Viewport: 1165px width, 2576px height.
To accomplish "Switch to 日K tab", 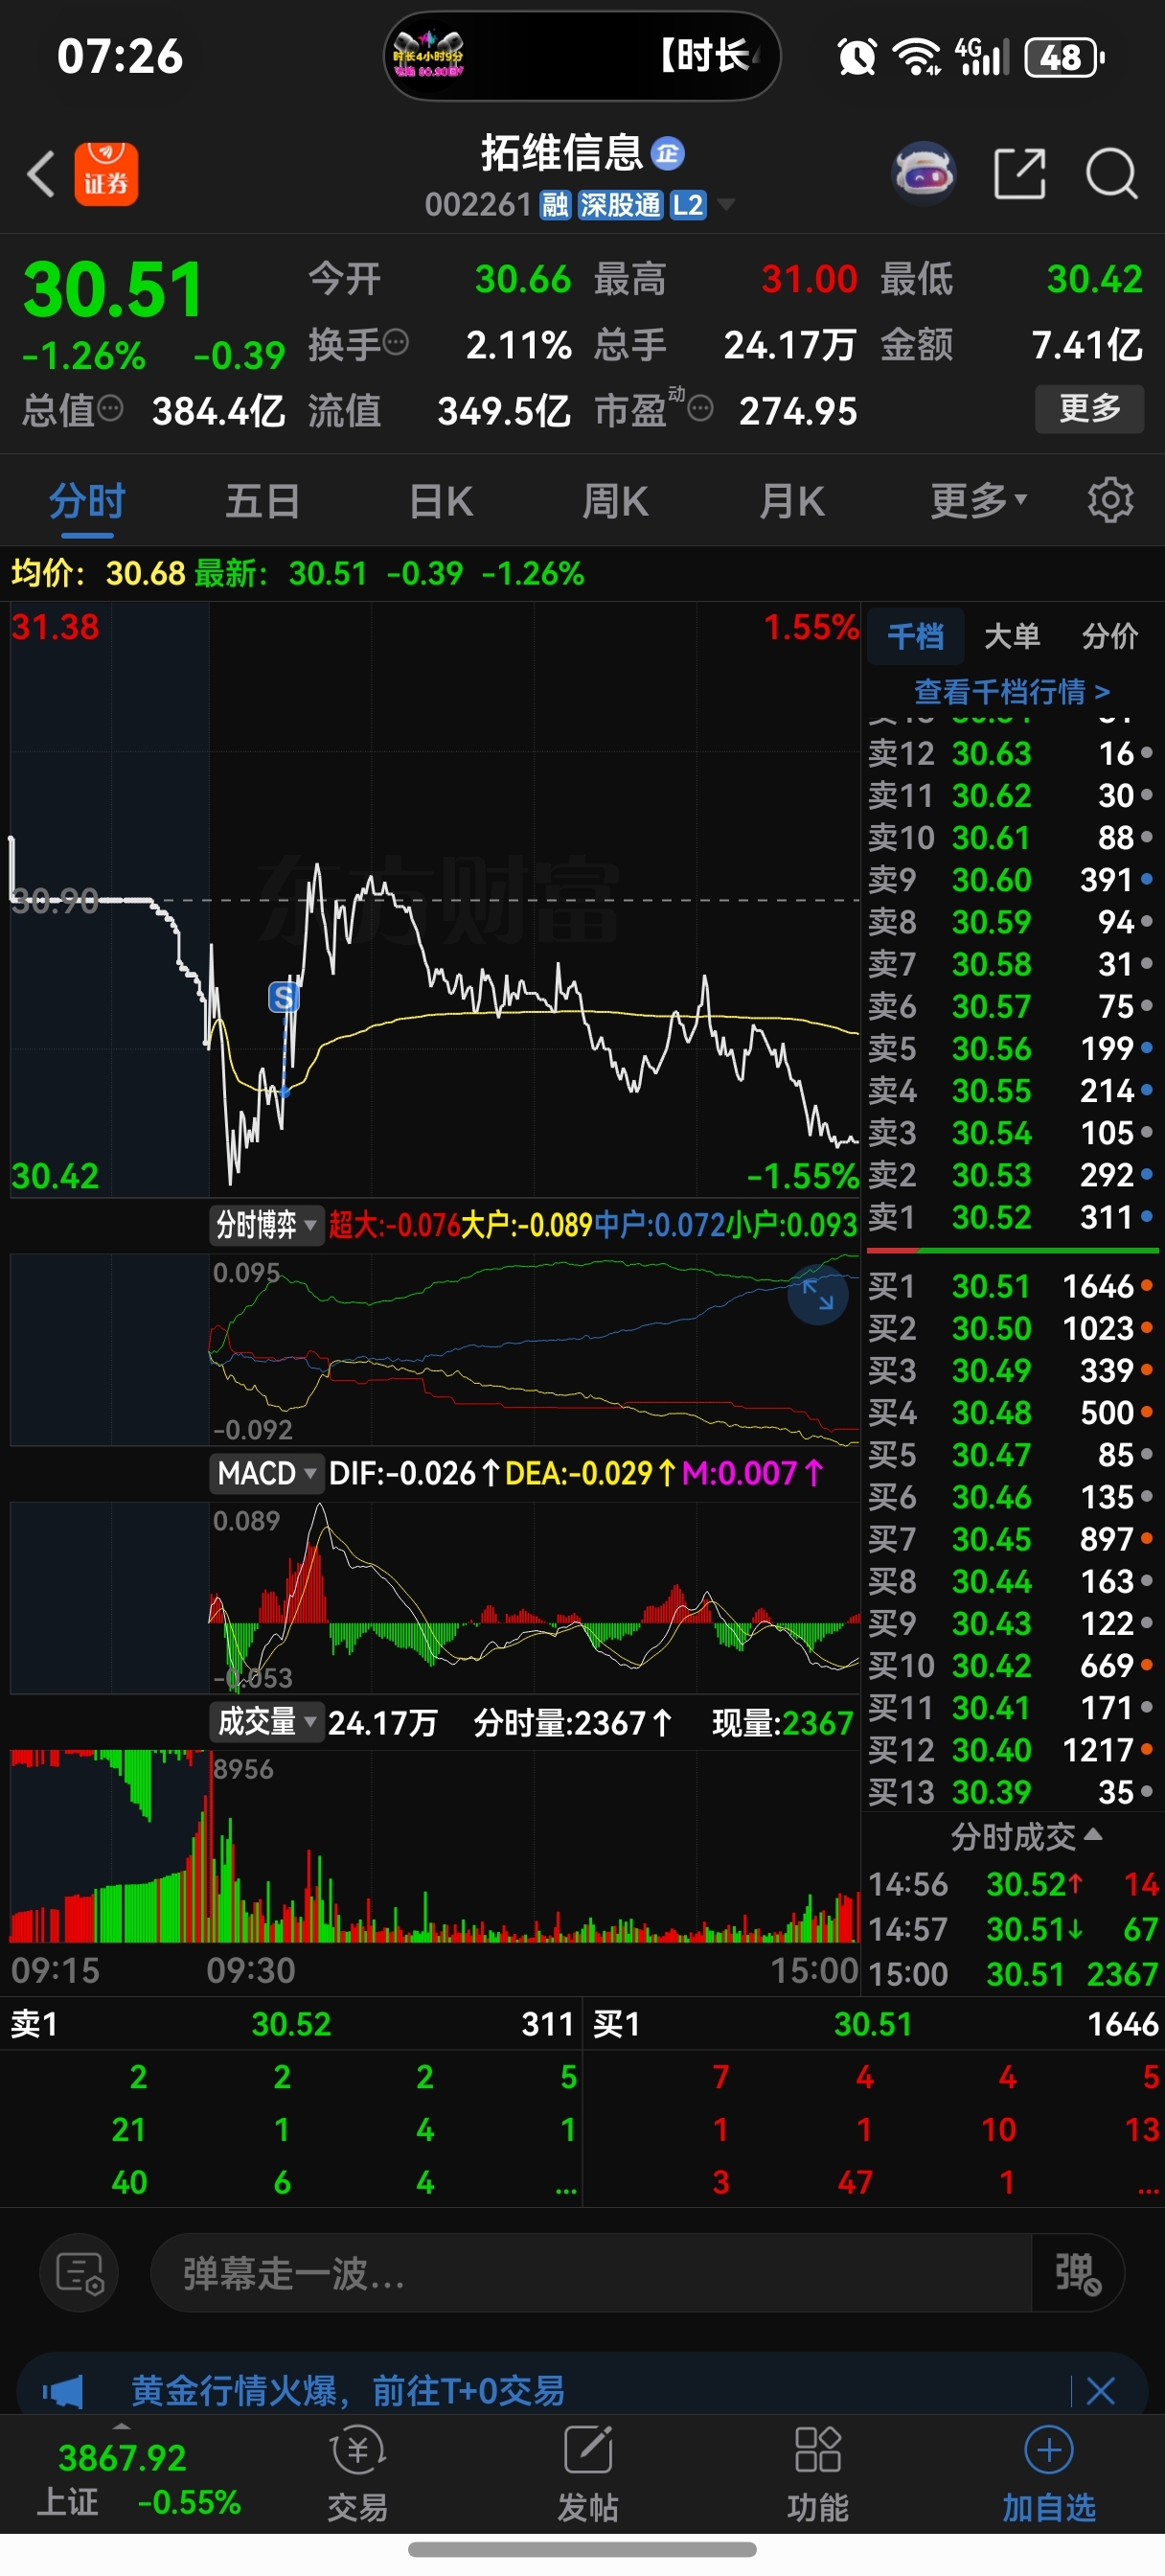I will click(441, 500).
